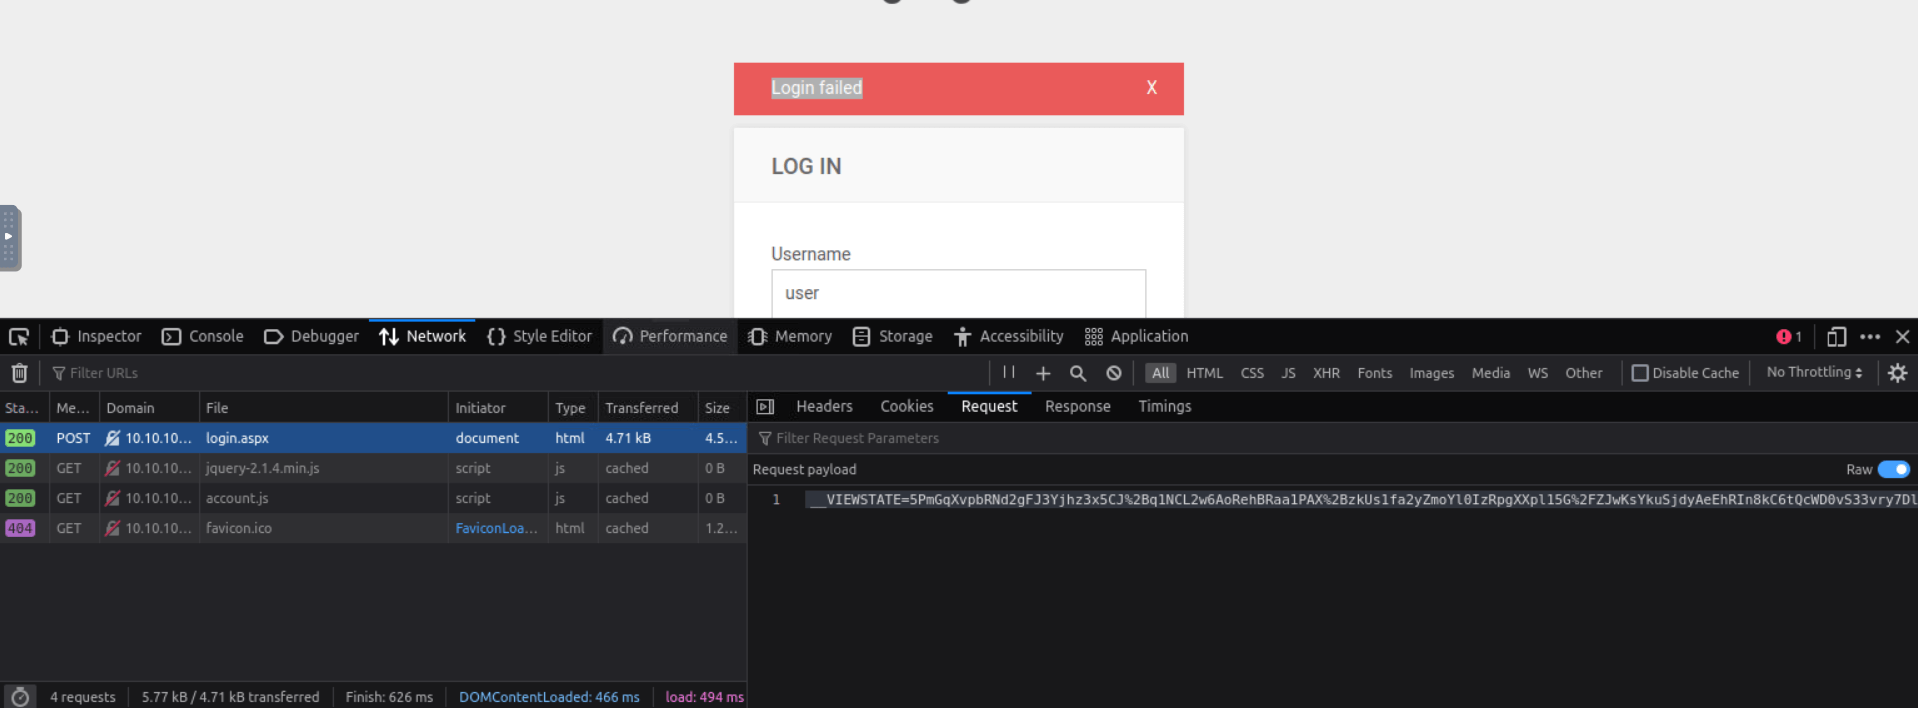Viewport: 1918px width, 708px height.
Task: Open network search magnifier icon
Action: (x=1078, y=373)
